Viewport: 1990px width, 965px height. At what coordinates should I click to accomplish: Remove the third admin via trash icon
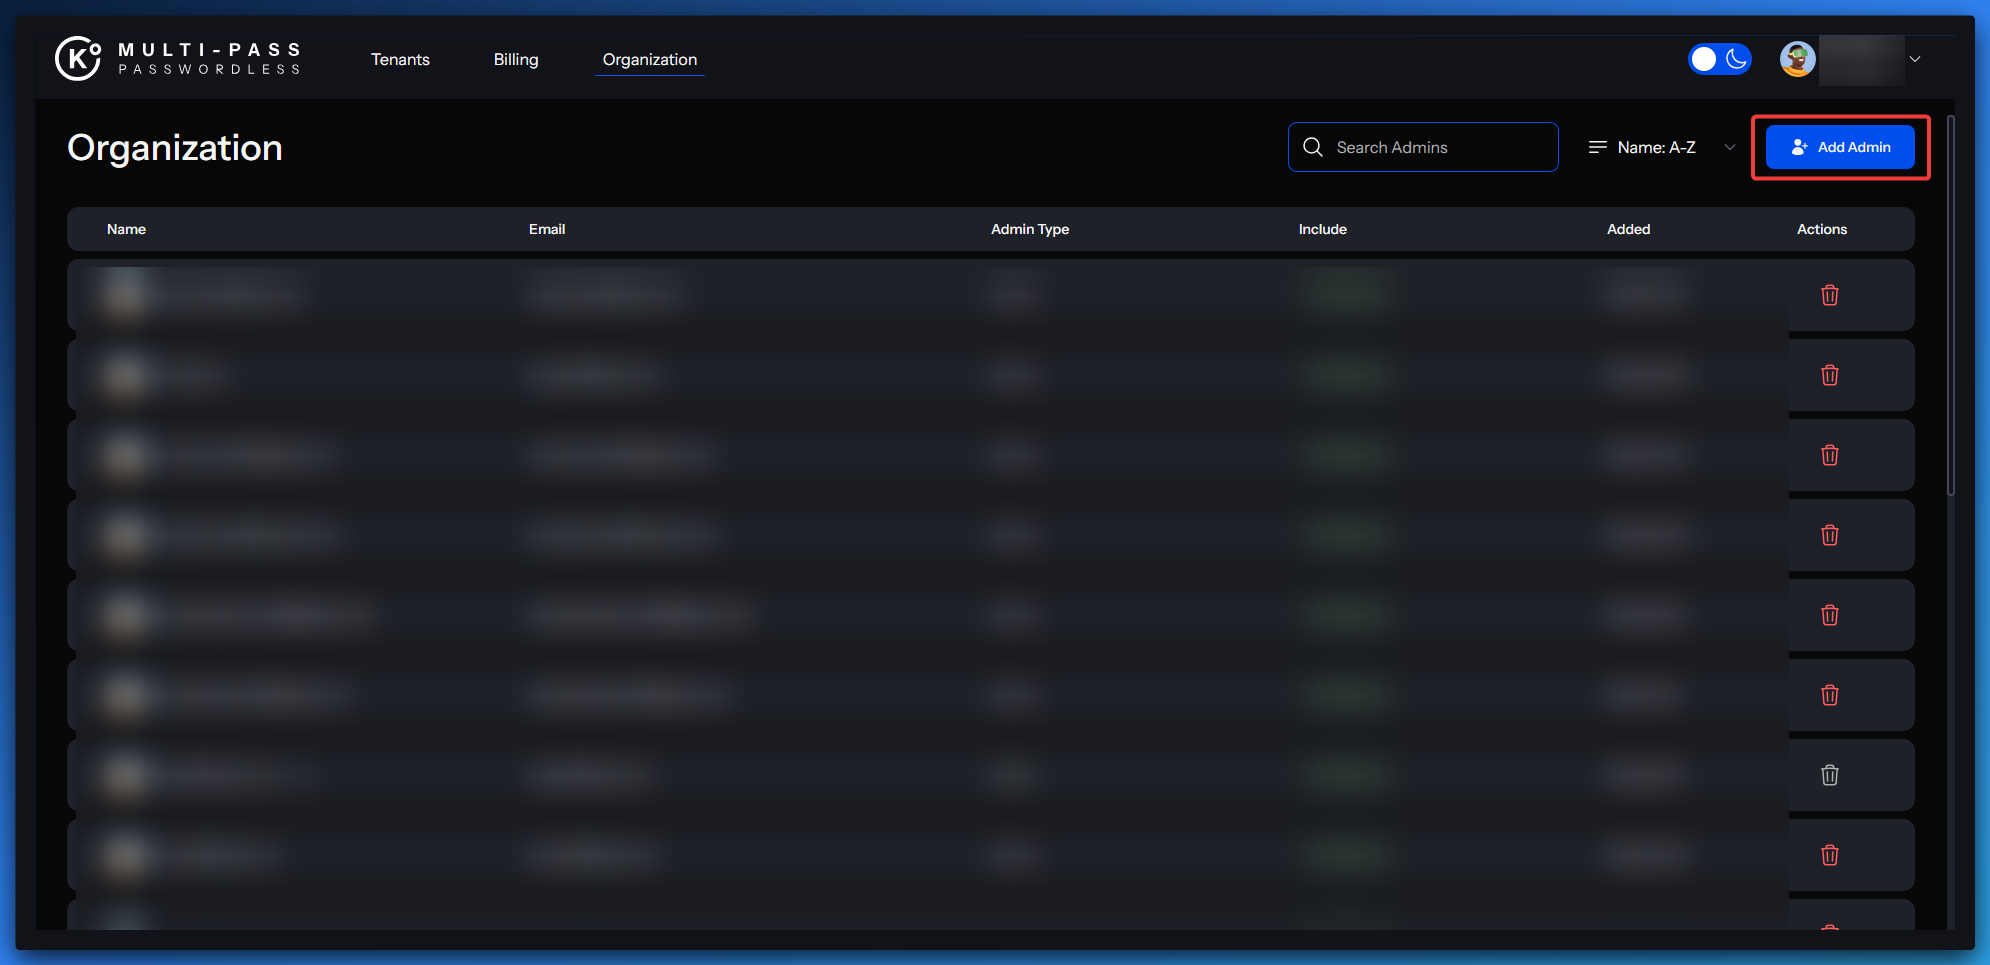(x=1829, y=455)
